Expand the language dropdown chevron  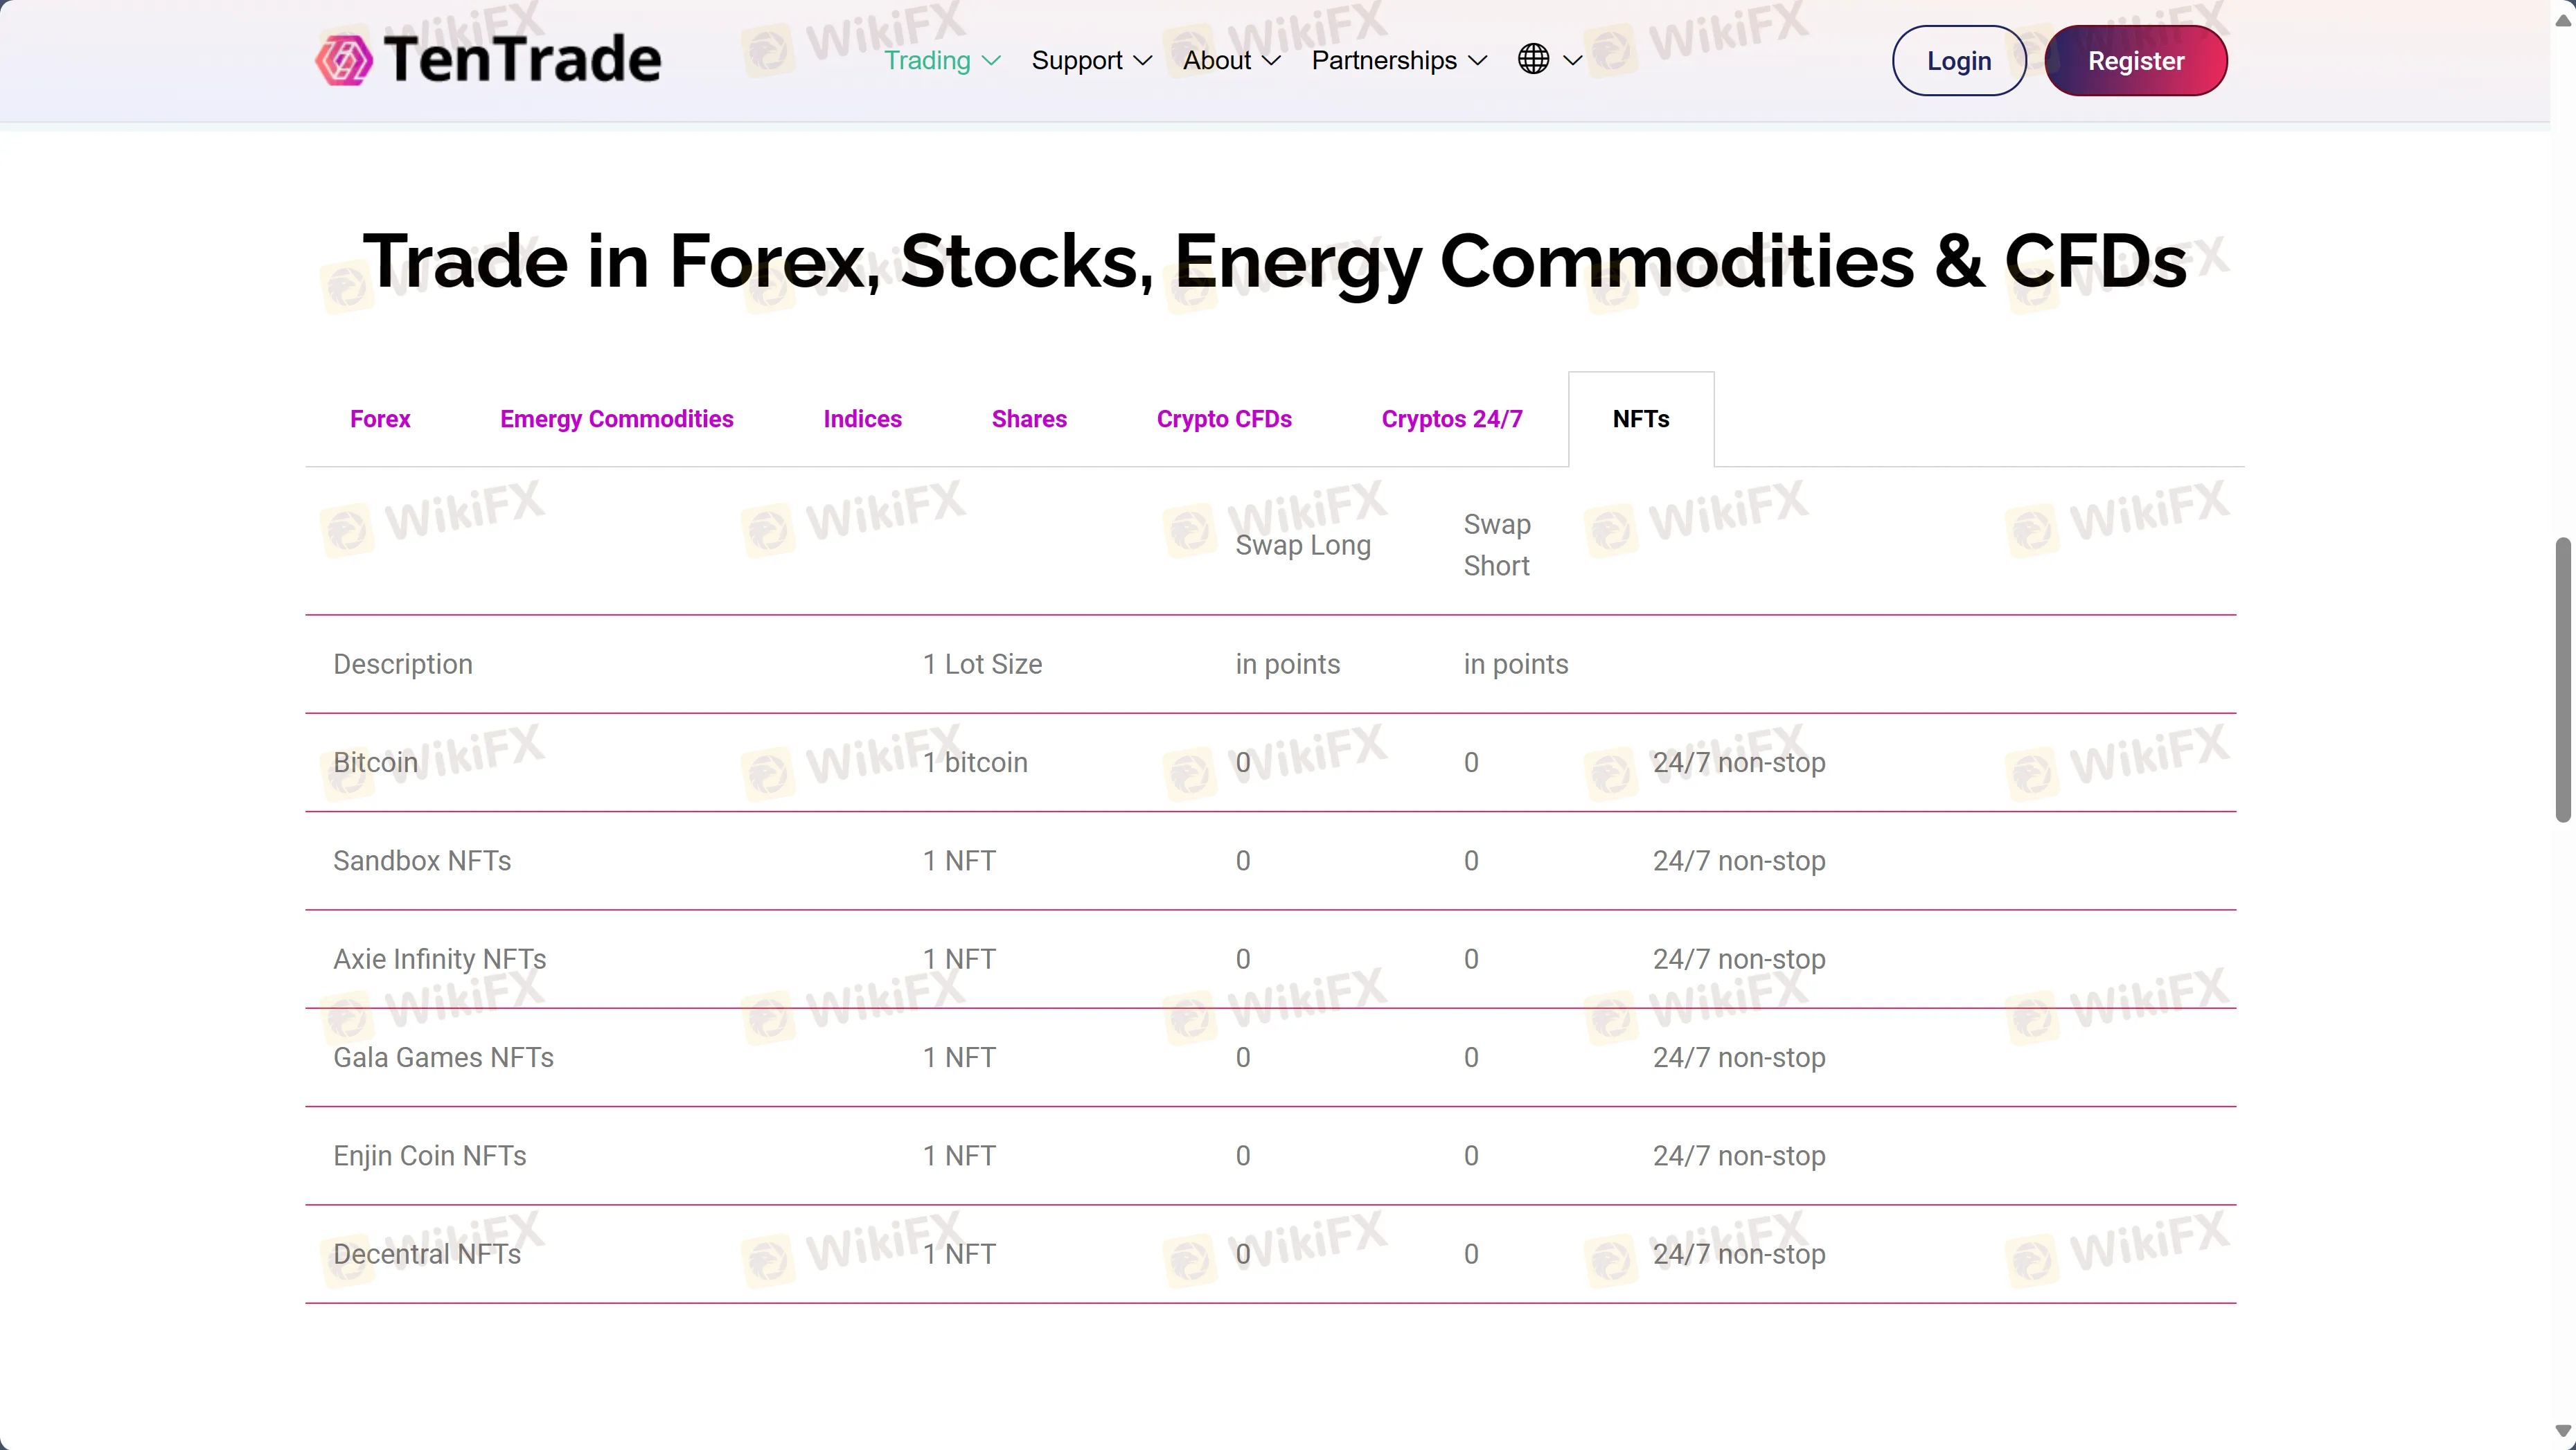click(1573, 61)
